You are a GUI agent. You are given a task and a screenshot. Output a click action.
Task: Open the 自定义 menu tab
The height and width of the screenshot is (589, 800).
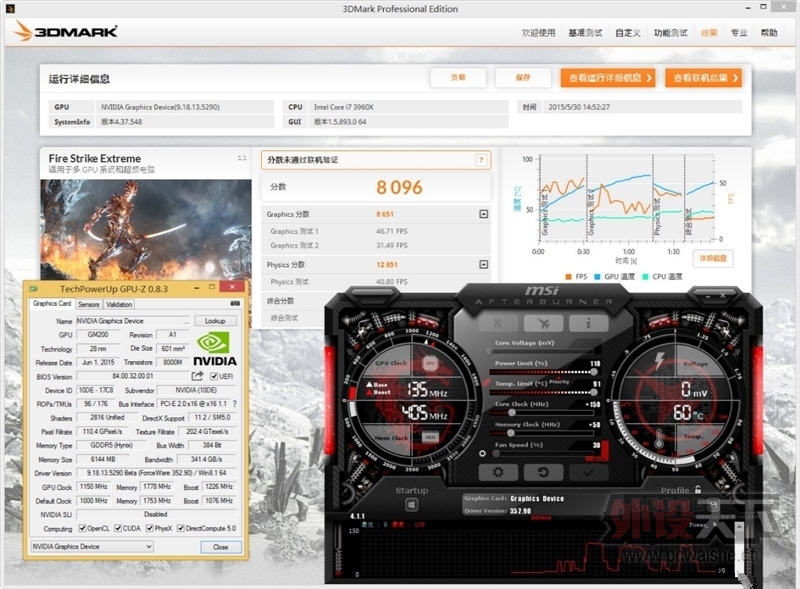[628, 33]
